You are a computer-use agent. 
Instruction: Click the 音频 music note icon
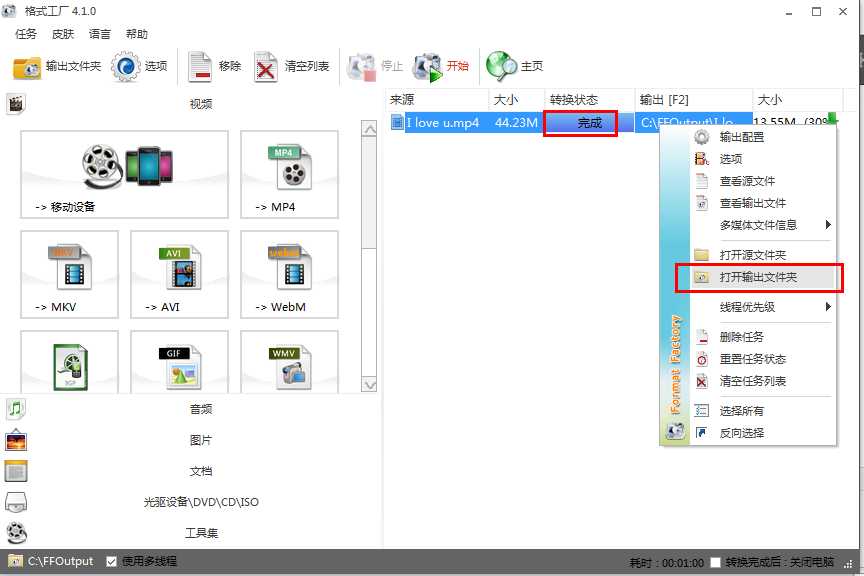pyautogui.click(x=16, y=408)
